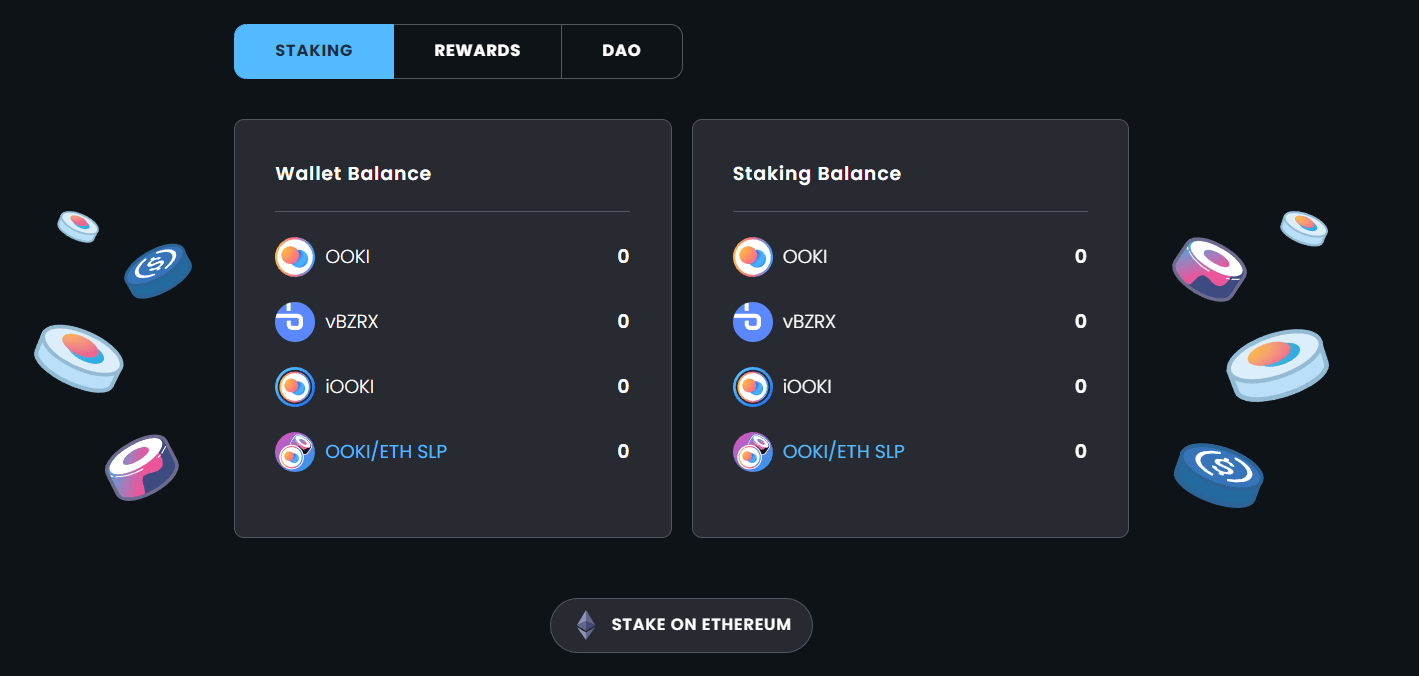Click OOKI/ETH SLP icon in Wallet Balance

(295, 452)
